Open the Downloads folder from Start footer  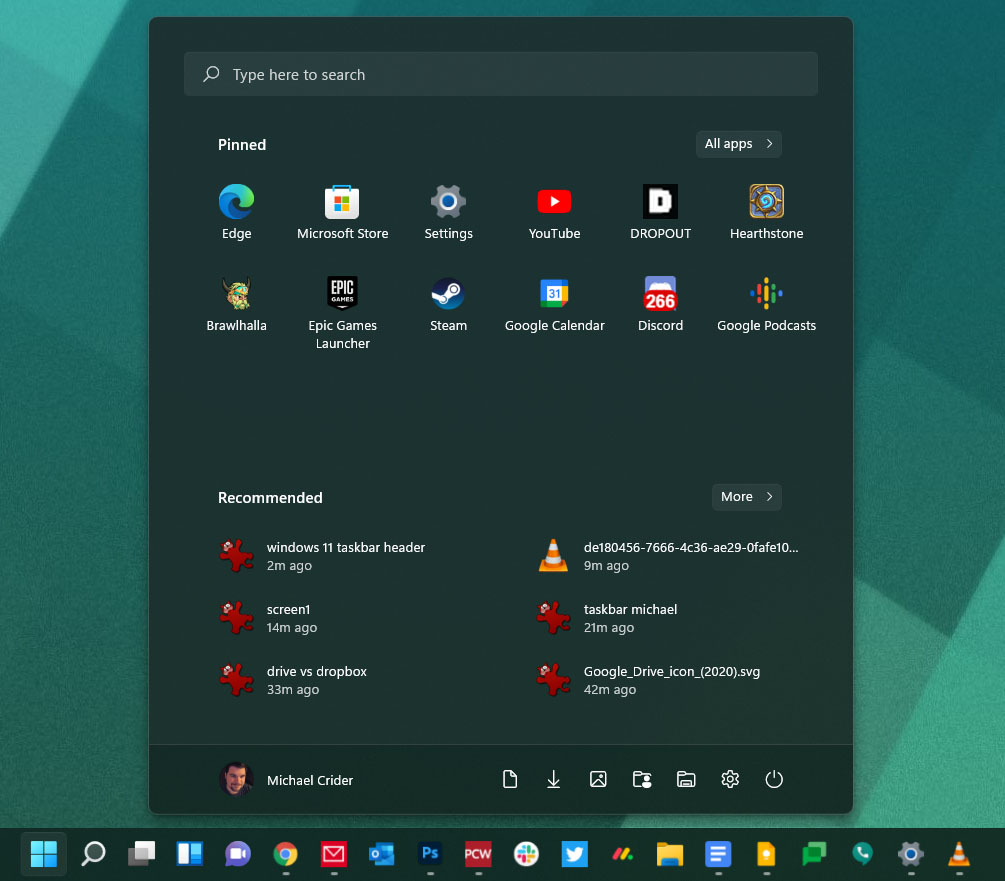point(554,780)
